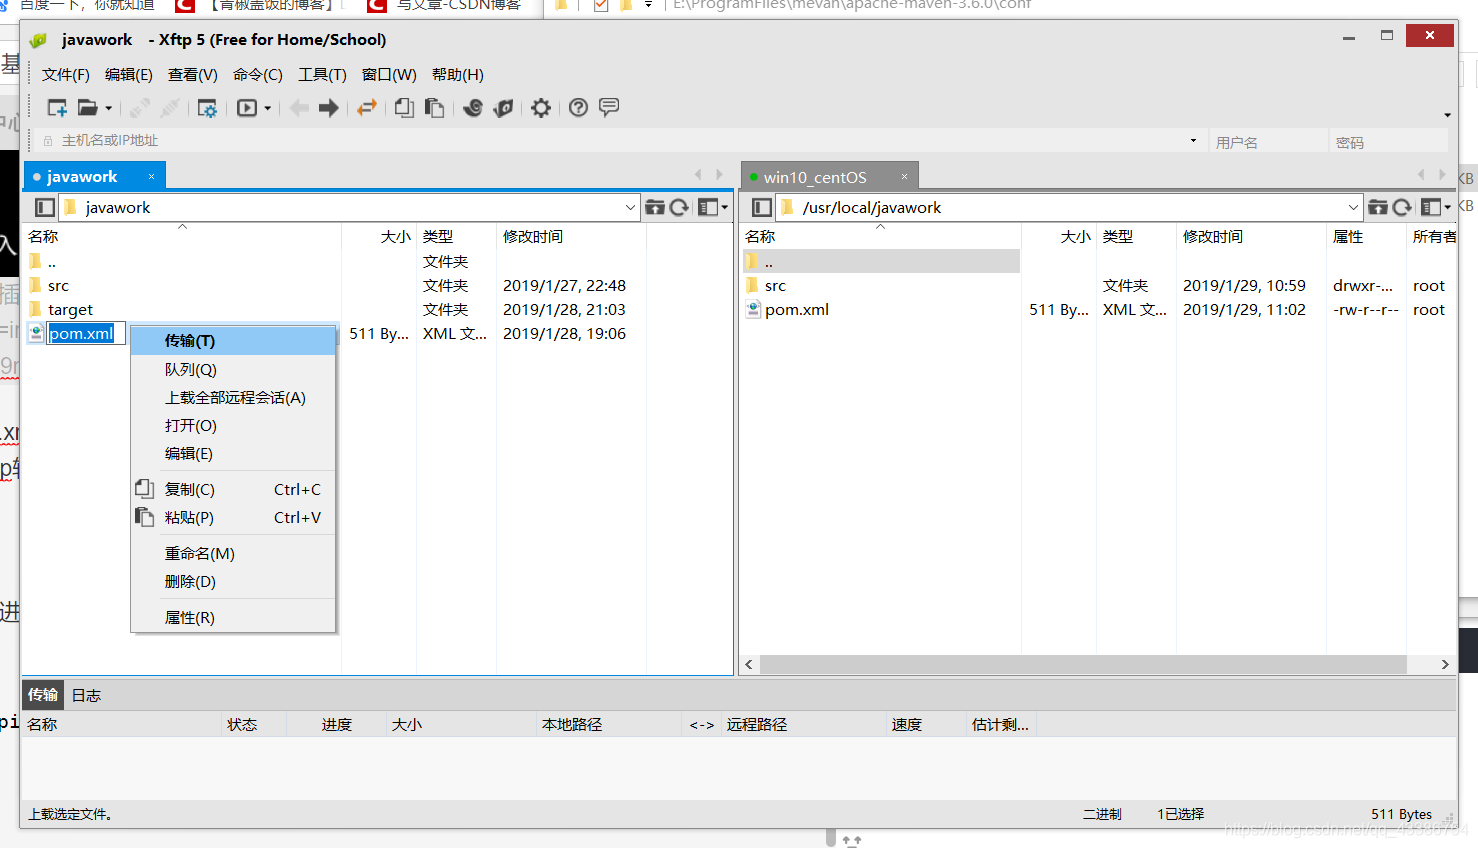Click the hostname or IP address field
This screenshot has width=1478, height=848.
[x=620, y=141]
